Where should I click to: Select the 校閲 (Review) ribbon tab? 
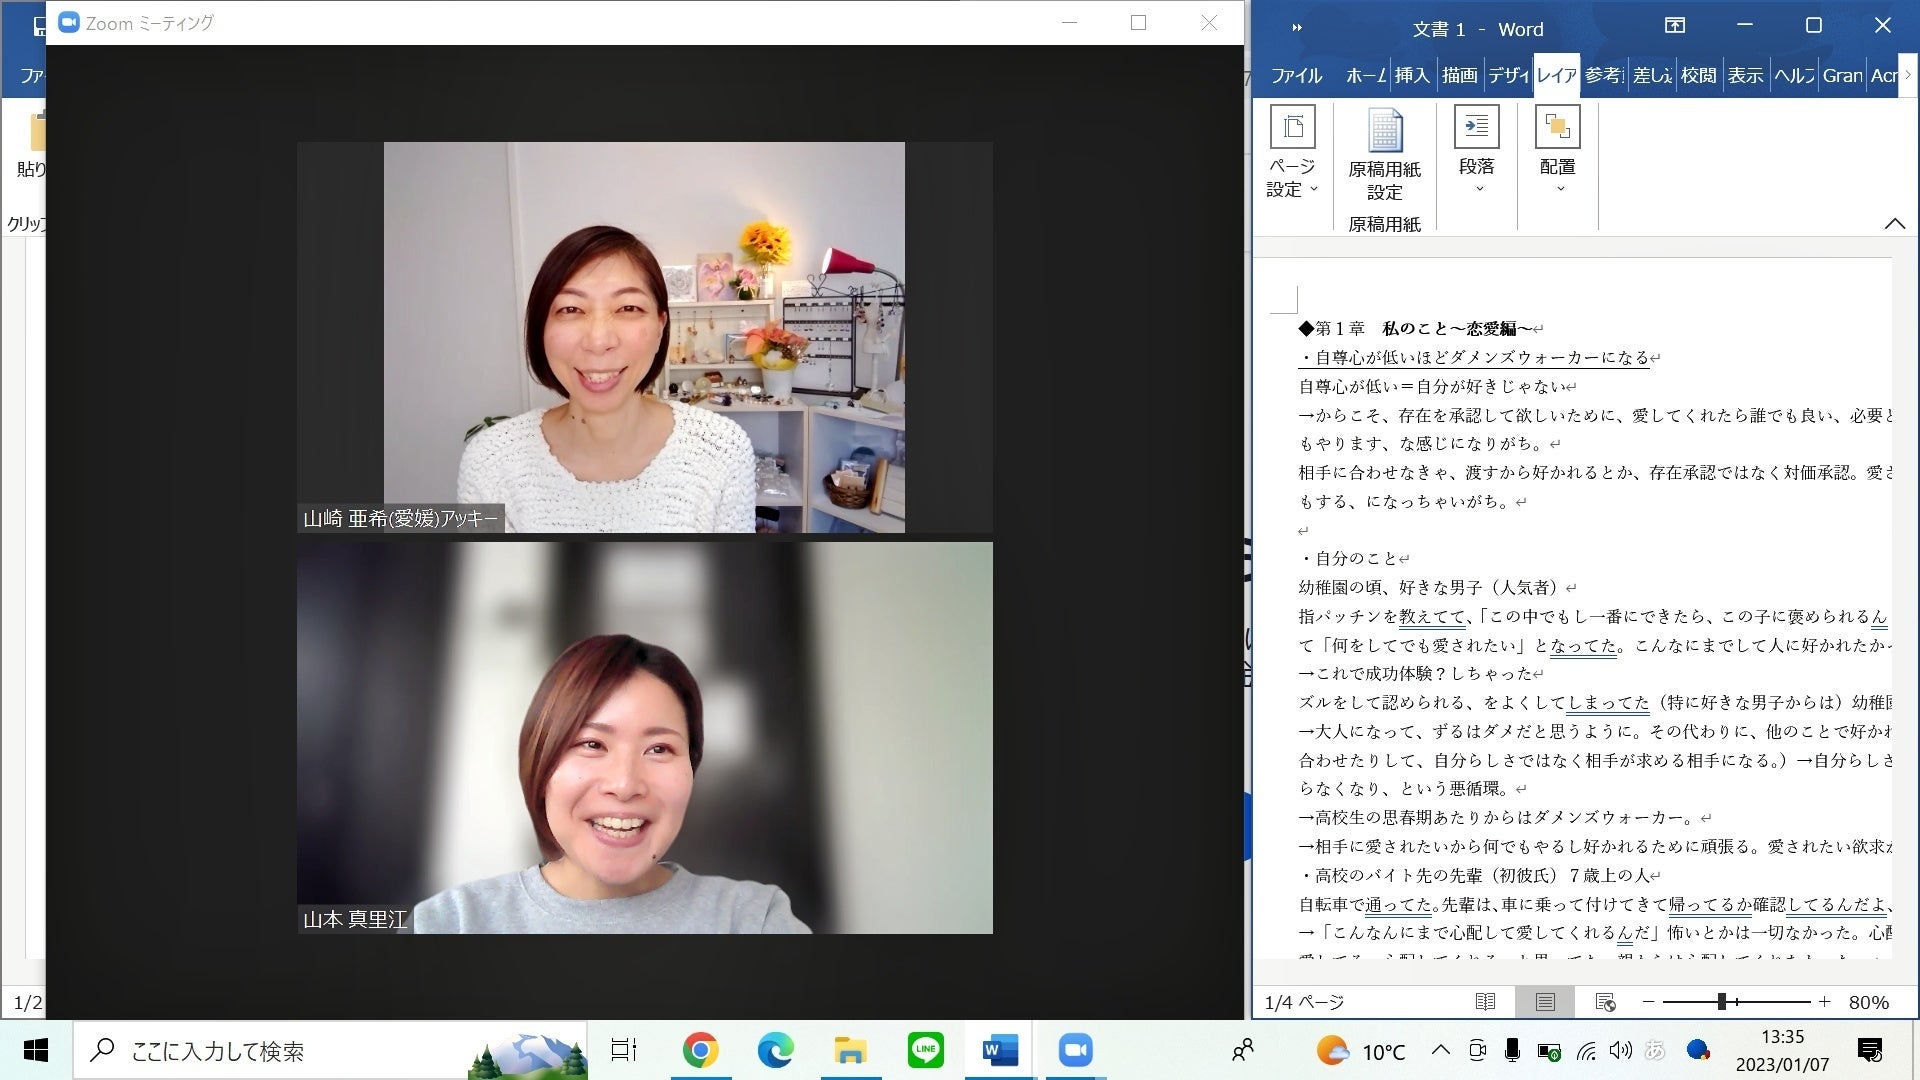[1698, 75]
